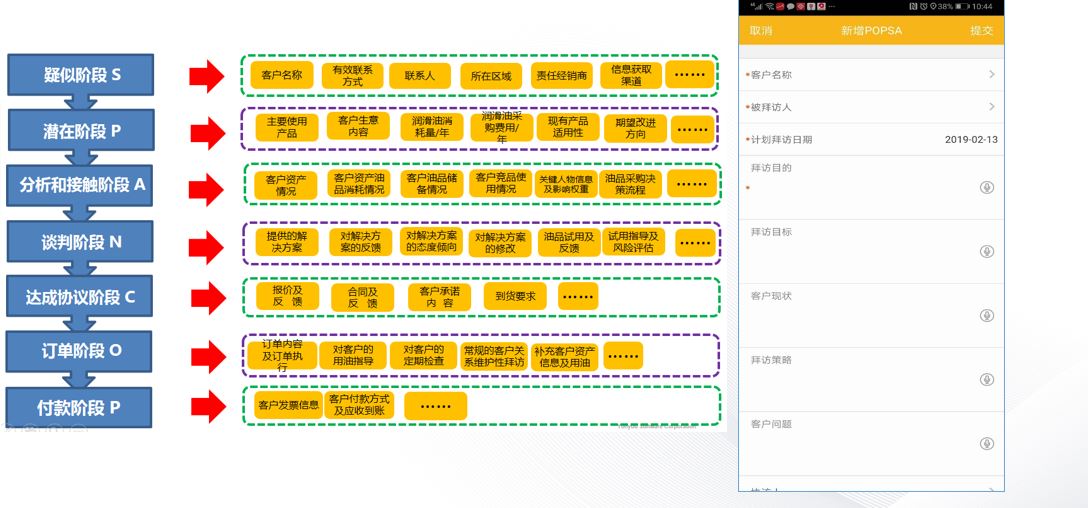This screenshot has height=508, width=1088.
Task: Select the 对客户的用油指导 yellow box
Action: click(352, 355)
